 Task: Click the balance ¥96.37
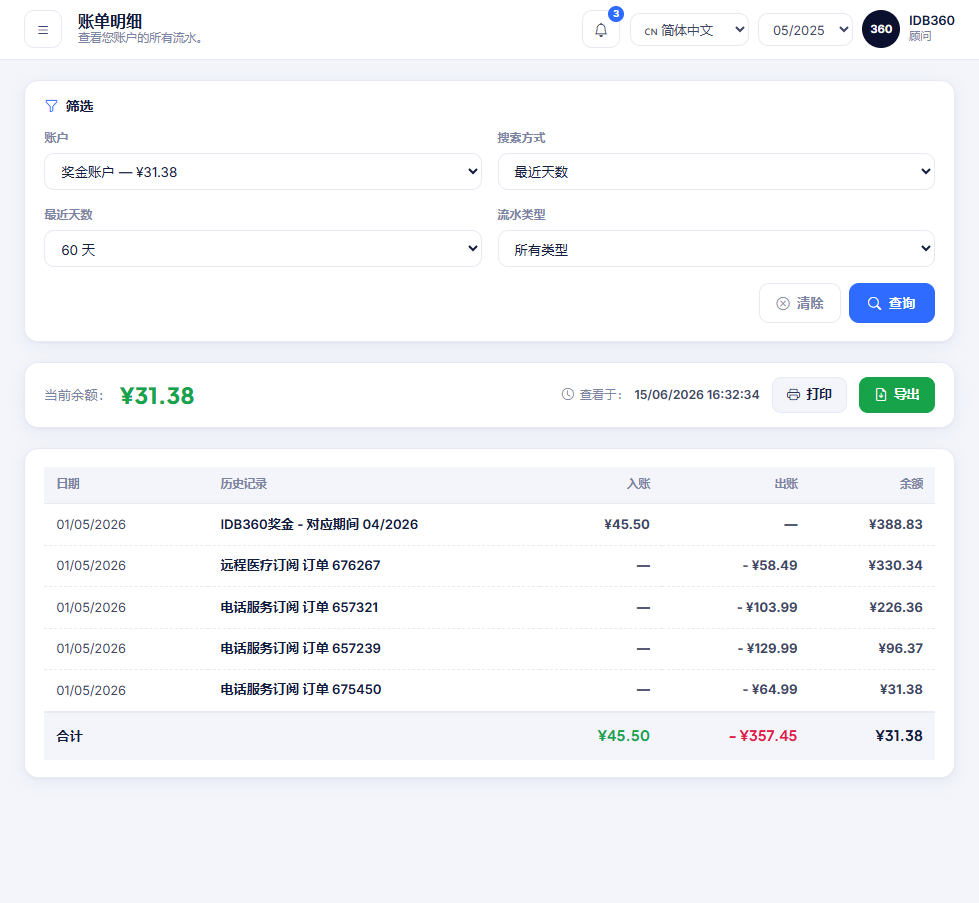point(900,649)
